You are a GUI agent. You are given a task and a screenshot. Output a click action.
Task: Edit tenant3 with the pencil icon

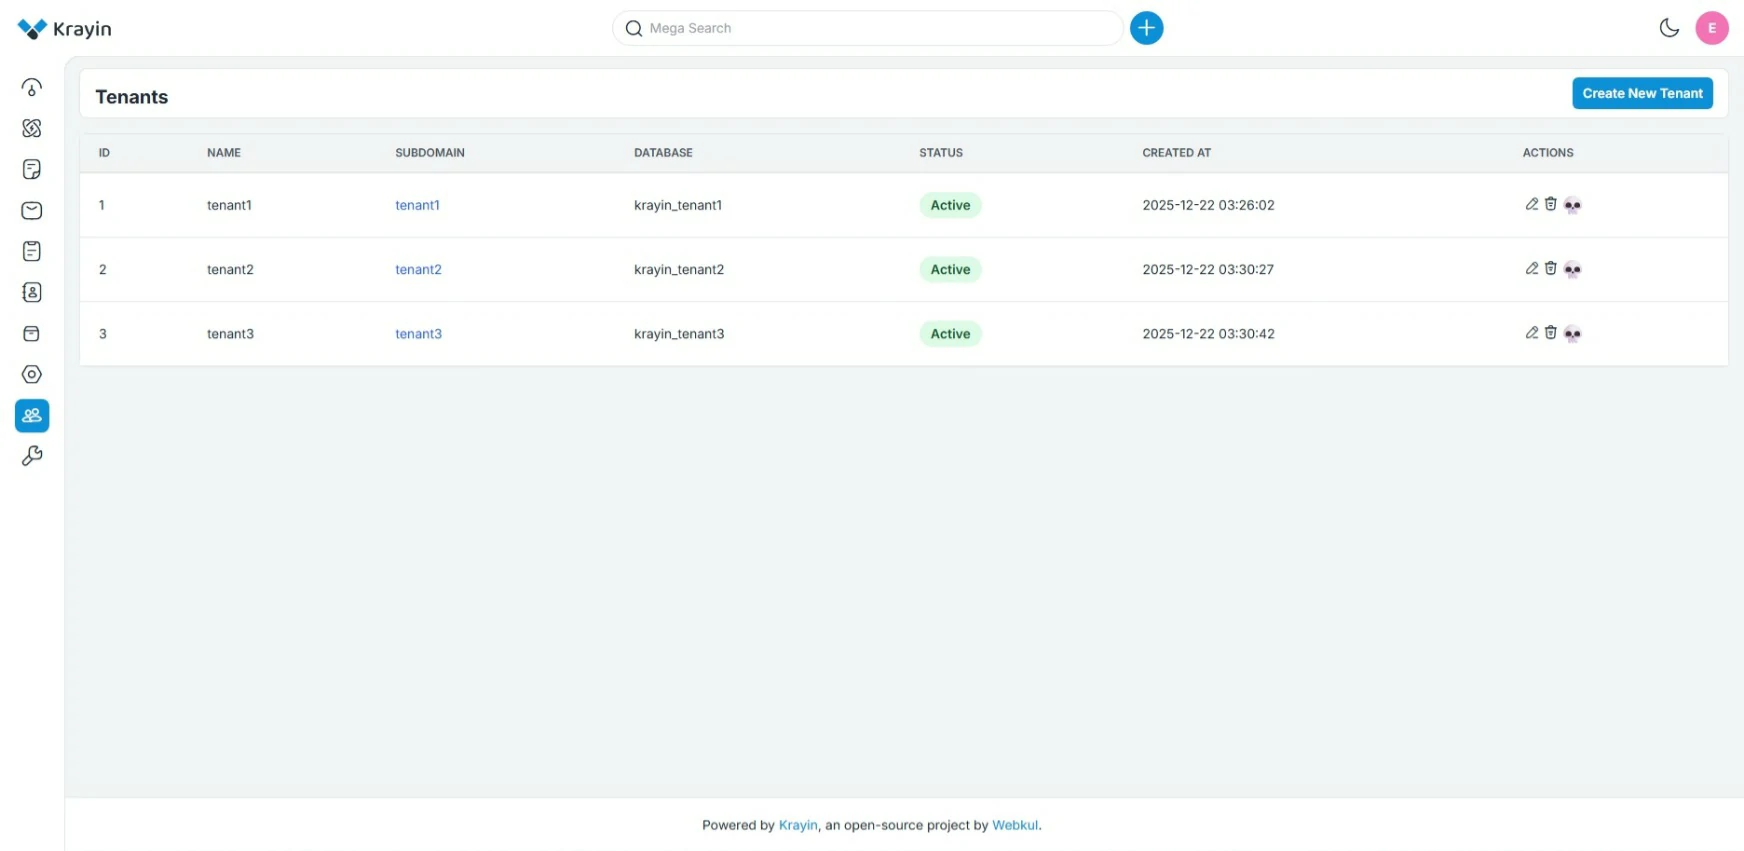(x=1531, y=332)
